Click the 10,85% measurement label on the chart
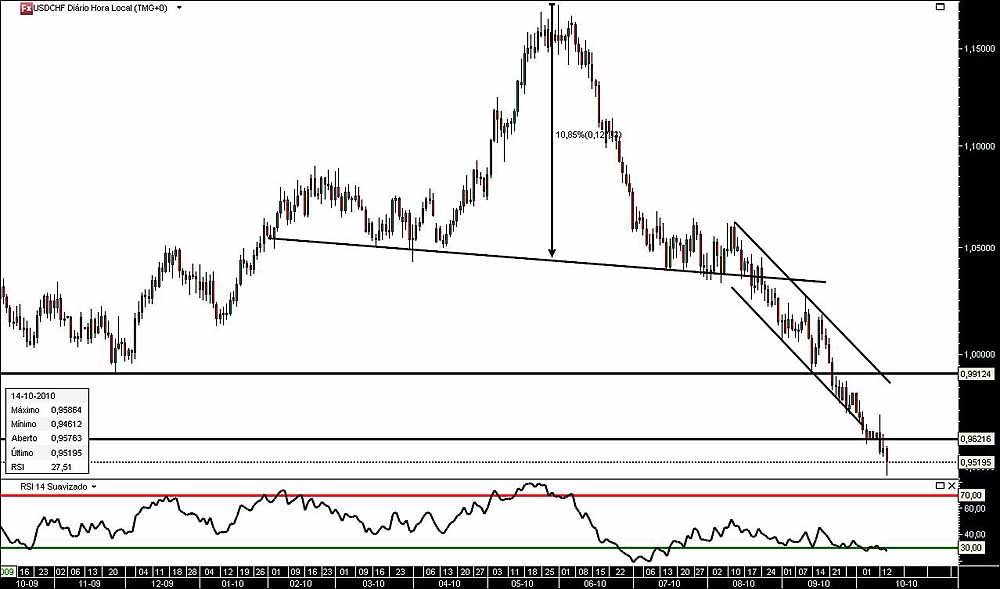This screenshot has height=589, width=1000. 588,135
